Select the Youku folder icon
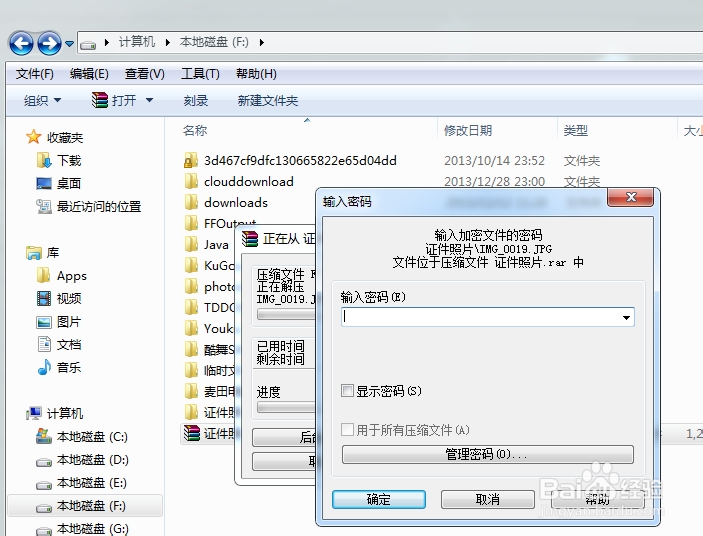Image resolution: width=703 pixels, height=536 pixels. click(191, 329)
